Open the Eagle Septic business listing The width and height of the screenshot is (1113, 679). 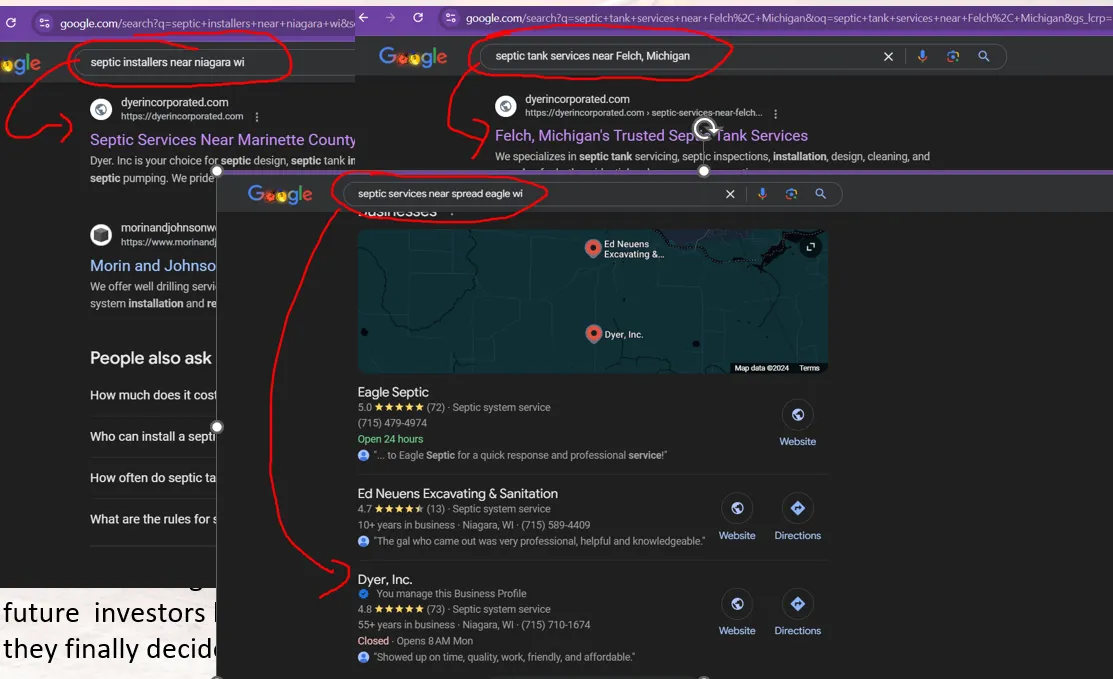(x=393, y=392)
